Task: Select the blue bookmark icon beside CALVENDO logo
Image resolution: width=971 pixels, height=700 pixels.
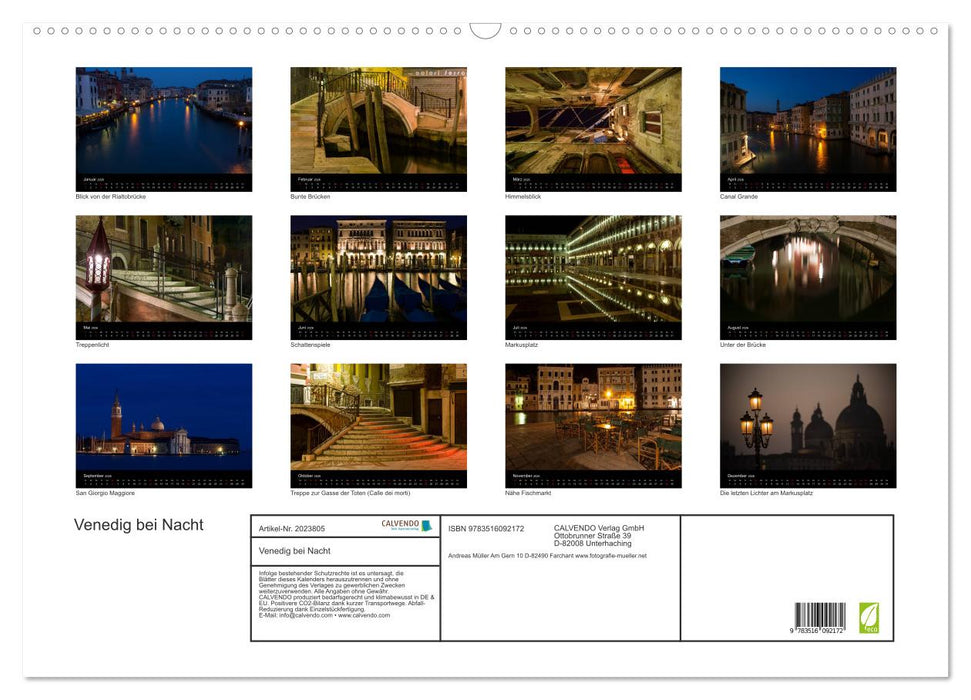Action: coord(426,526)
